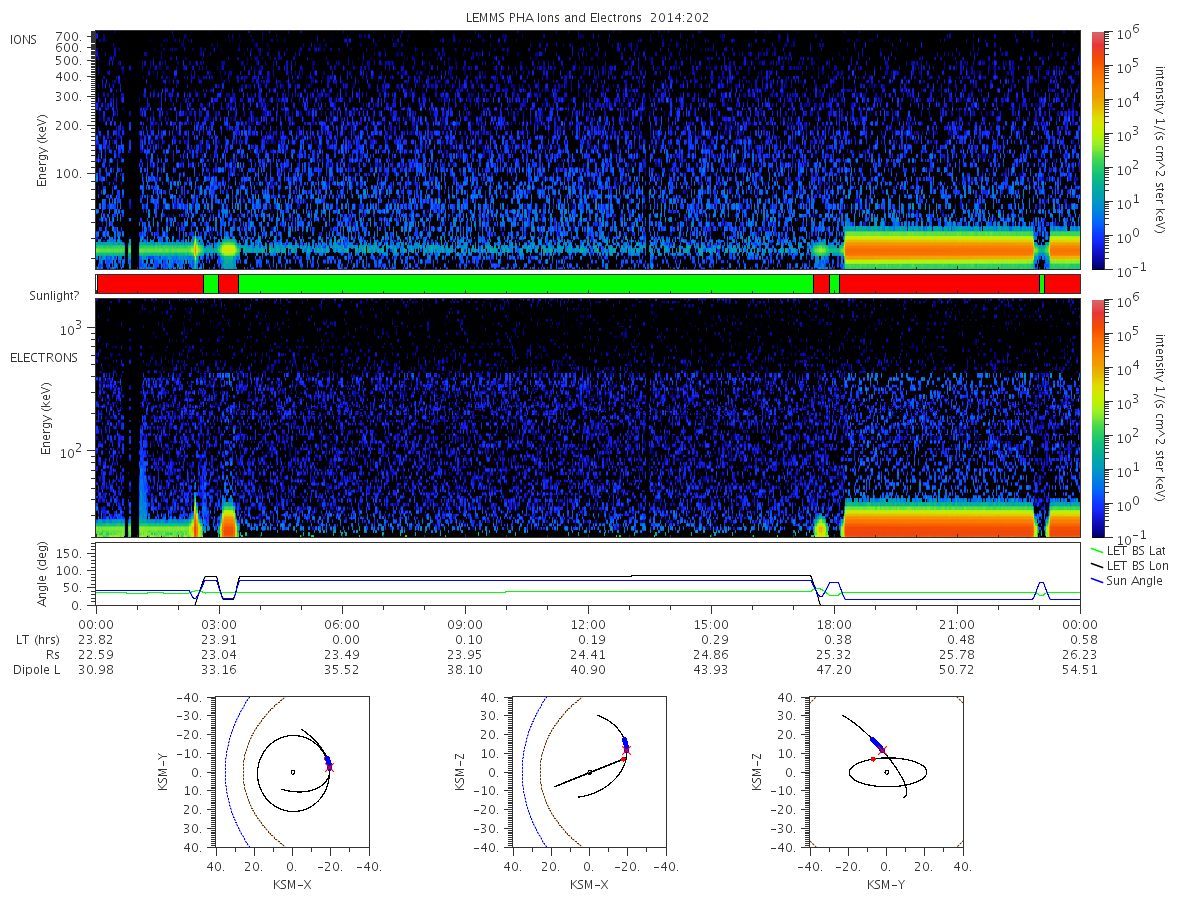Click the 18:00 time axis label
This screenshot has width=1200, height=900.
834,624
